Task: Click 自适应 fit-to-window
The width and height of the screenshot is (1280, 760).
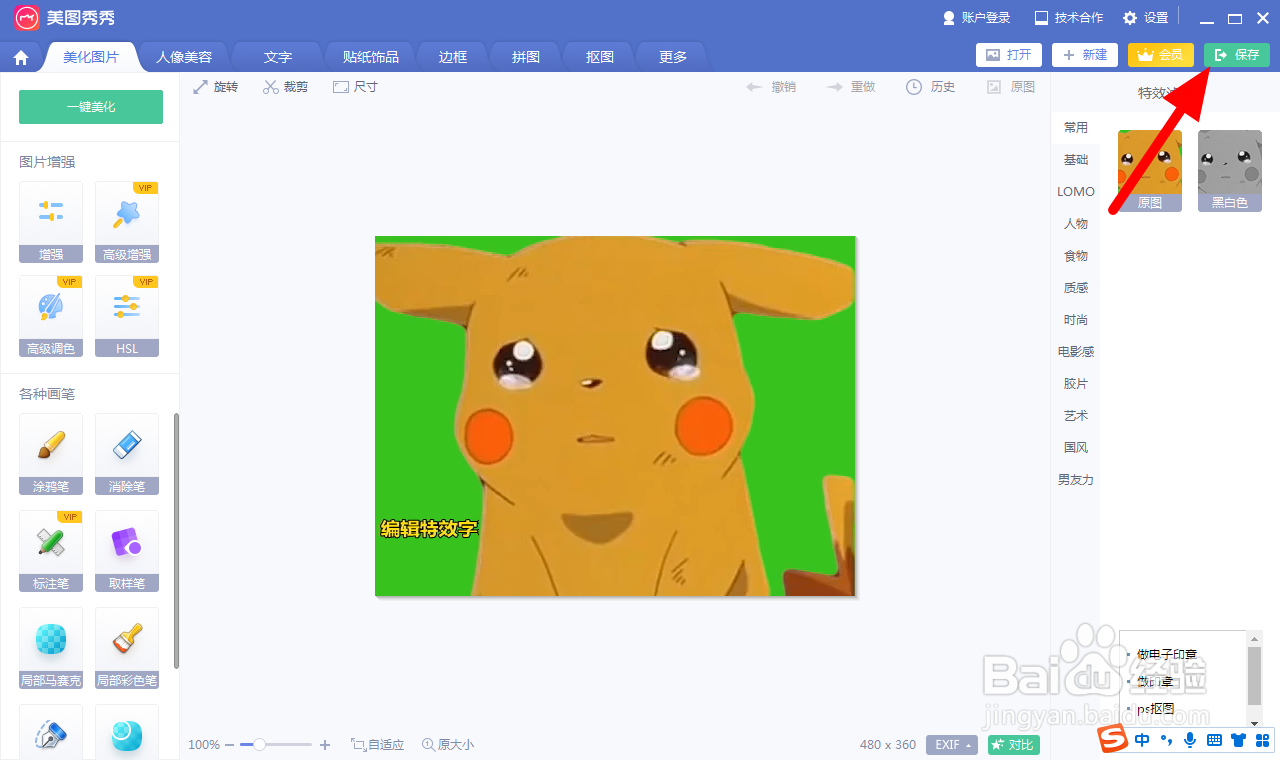Action: [x=378, y=745]
